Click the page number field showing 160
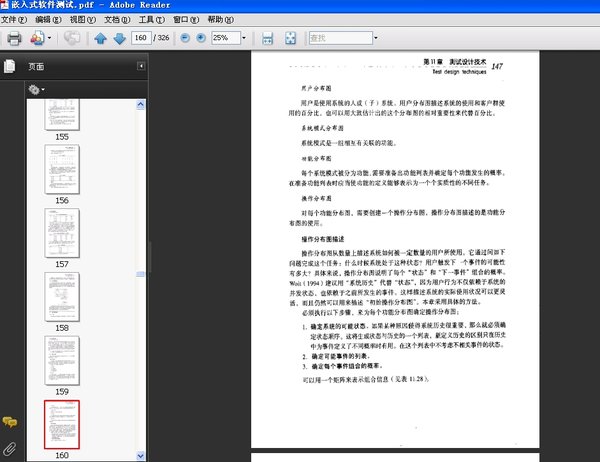 click(141, 38)
